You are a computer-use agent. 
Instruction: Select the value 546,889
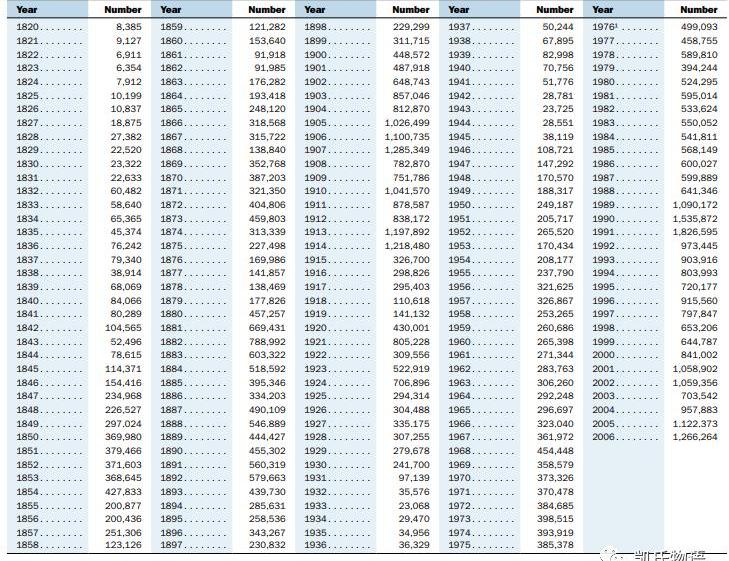(x=267, y=423)
